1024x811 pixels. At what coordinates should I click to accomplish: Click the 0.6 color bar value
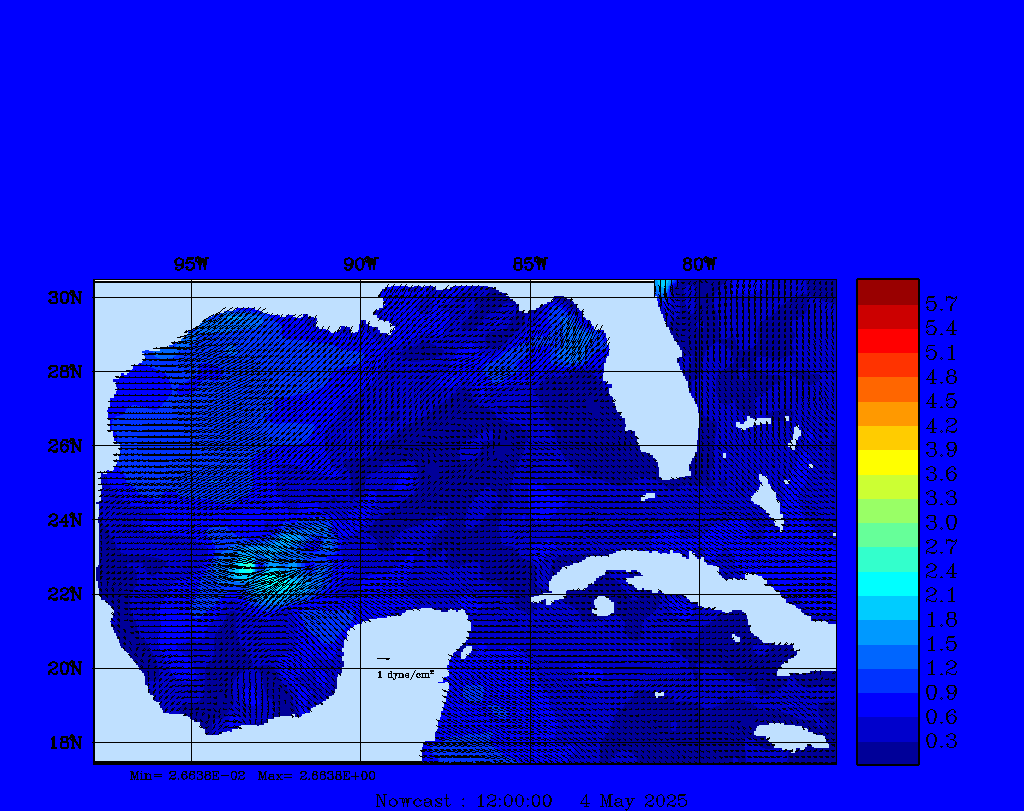pos(941,716)
